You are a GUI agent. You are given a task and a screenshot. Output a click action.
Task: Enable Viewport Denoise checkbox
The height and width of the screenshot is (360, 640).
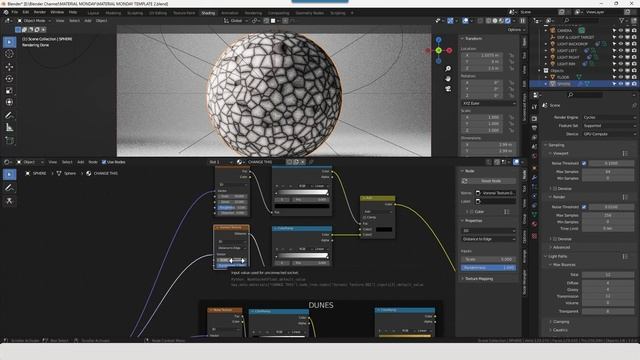tap(554, 189)
